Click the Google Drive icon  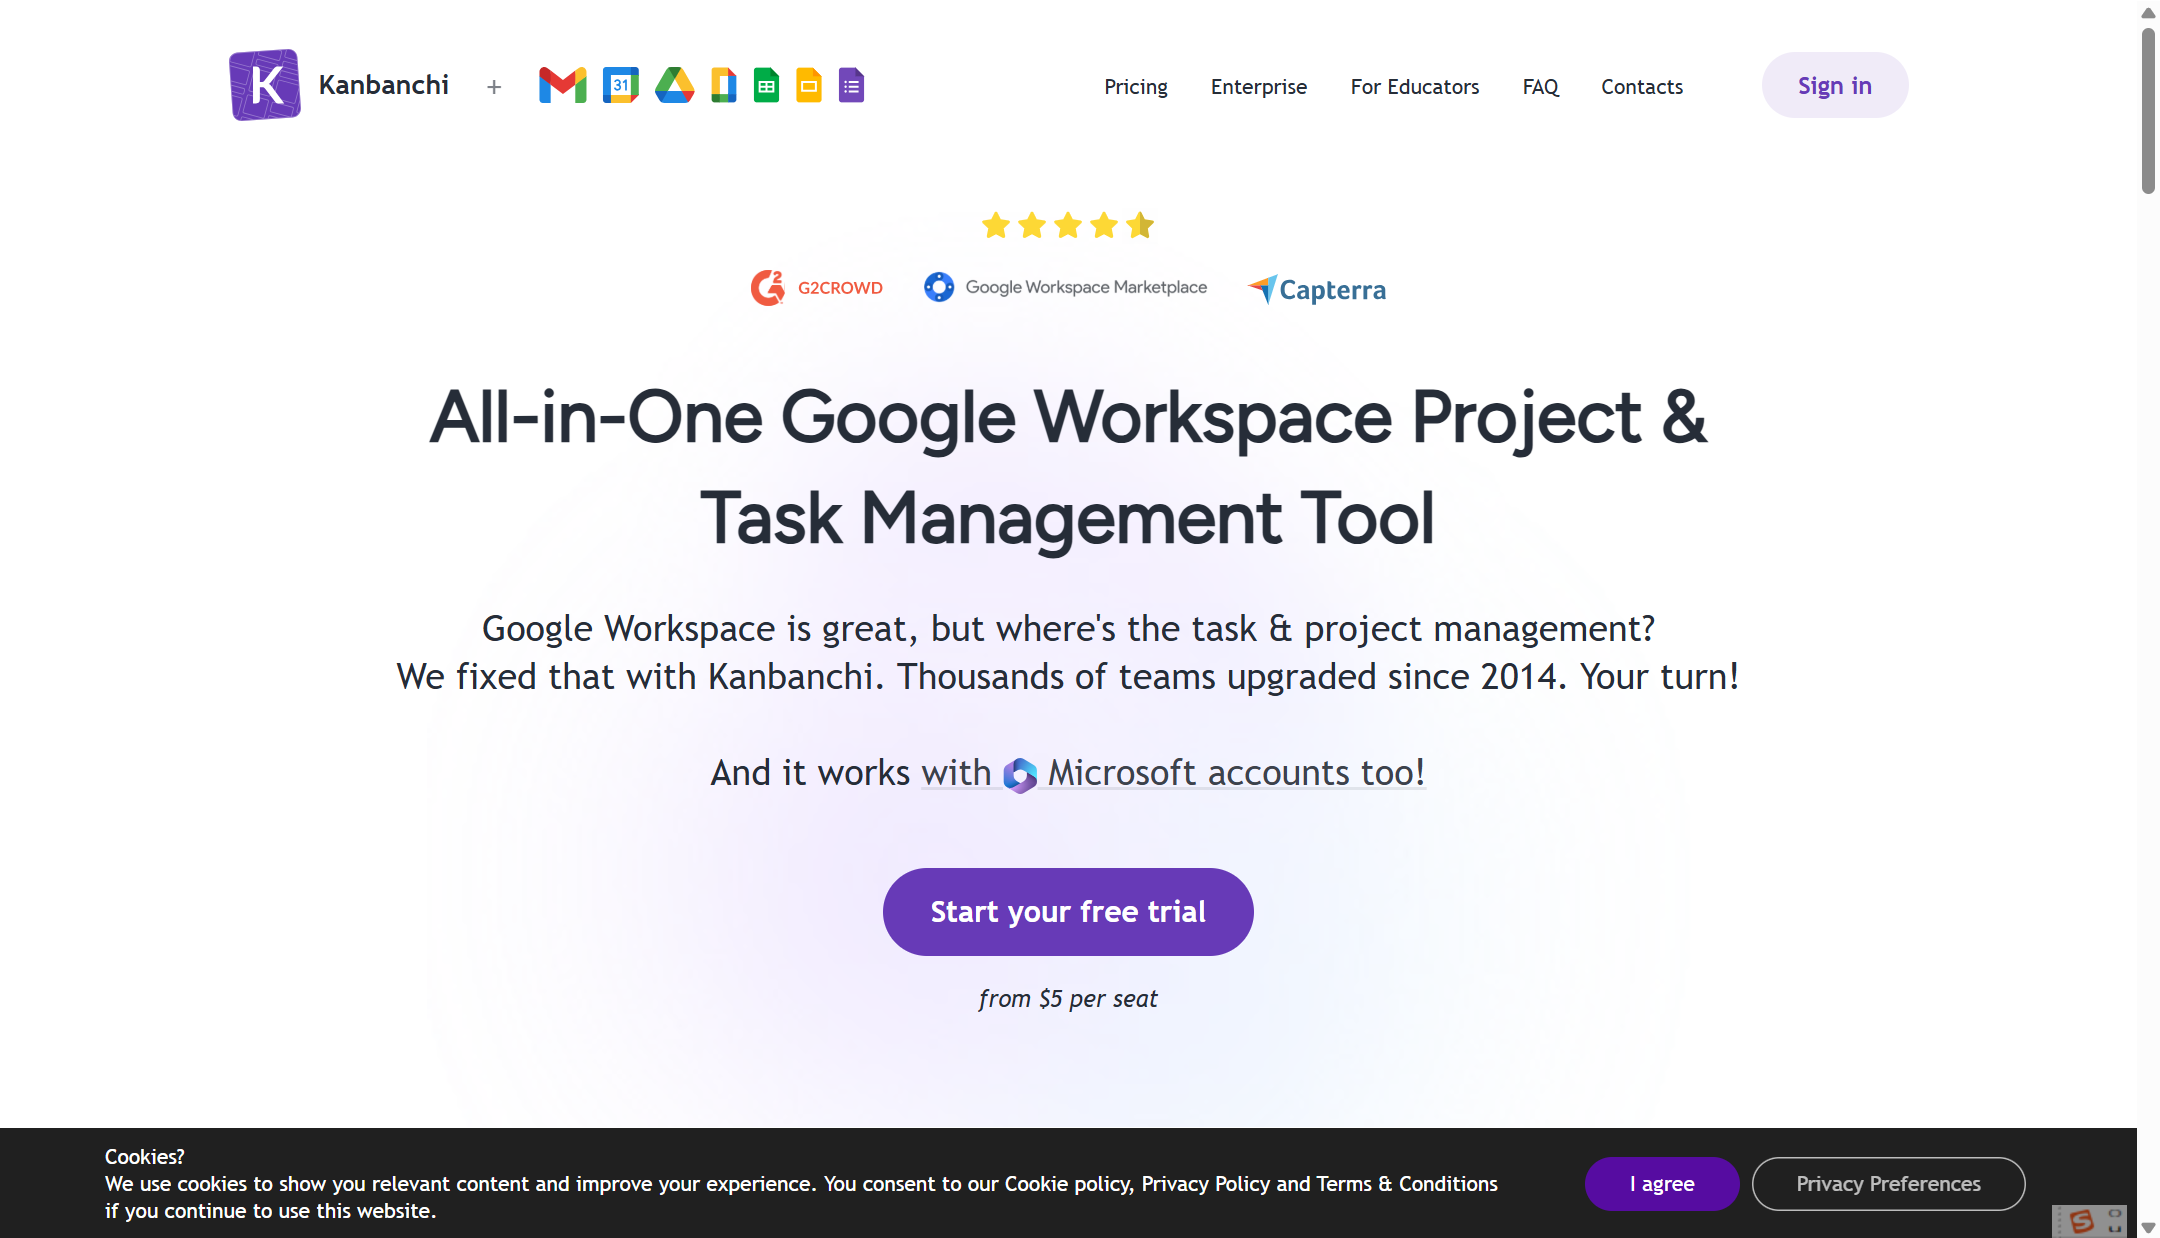point(674,85)
